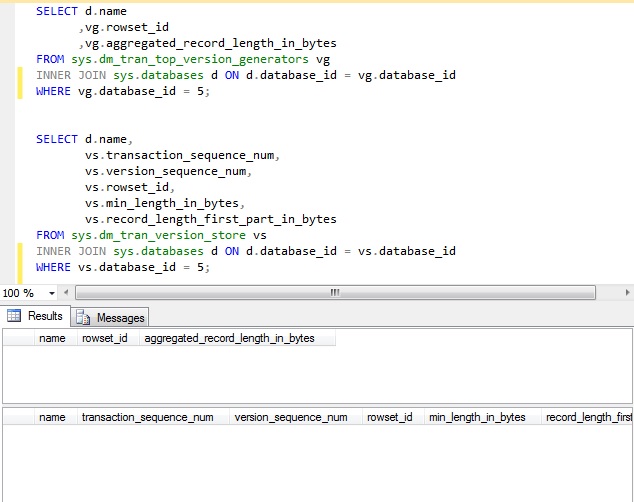Viewport: 634px width, 502px height.
Task: Select the first grid's name column header
Action: click(52, 338)
